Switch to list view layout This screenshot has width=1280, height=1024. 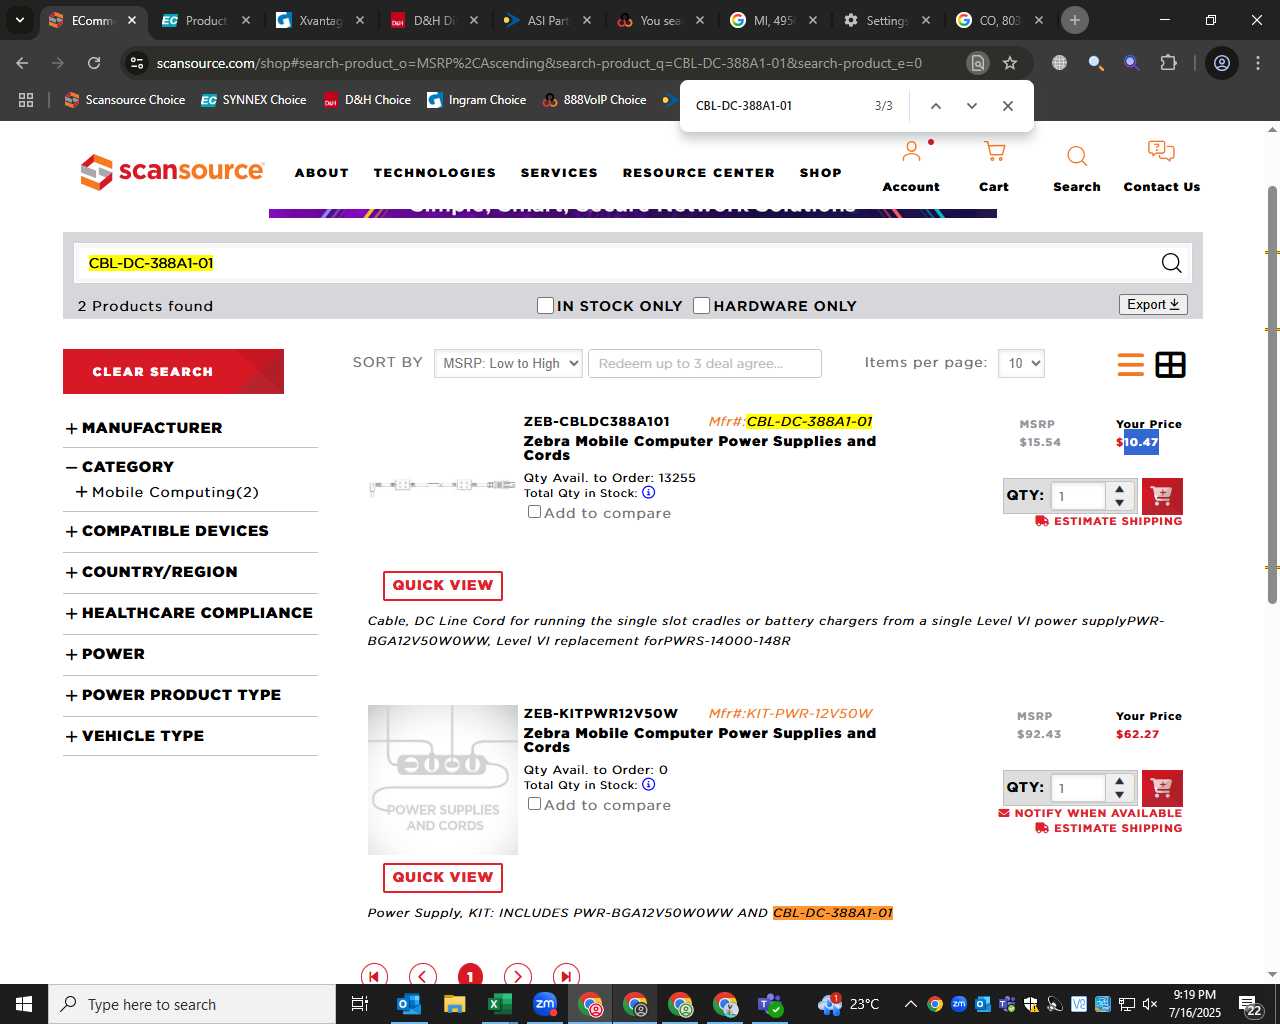[1130, 365]
